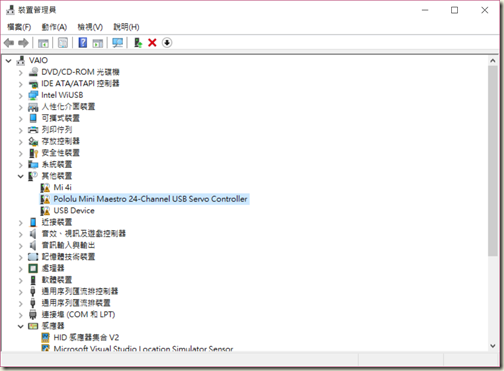Image resolution: width=504 pixels, height=371 pixels.
Task: Select the 列印佇列 label
Action: pos(56,130)
